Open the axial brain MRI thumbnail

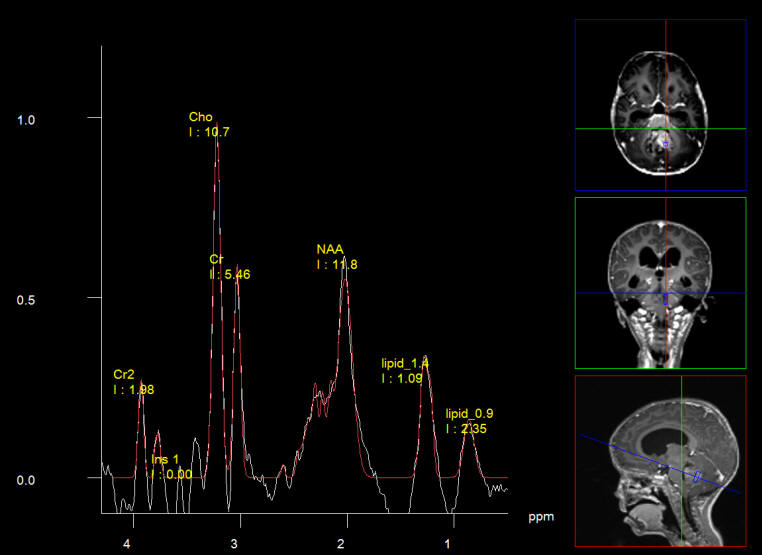click(660, 105)
